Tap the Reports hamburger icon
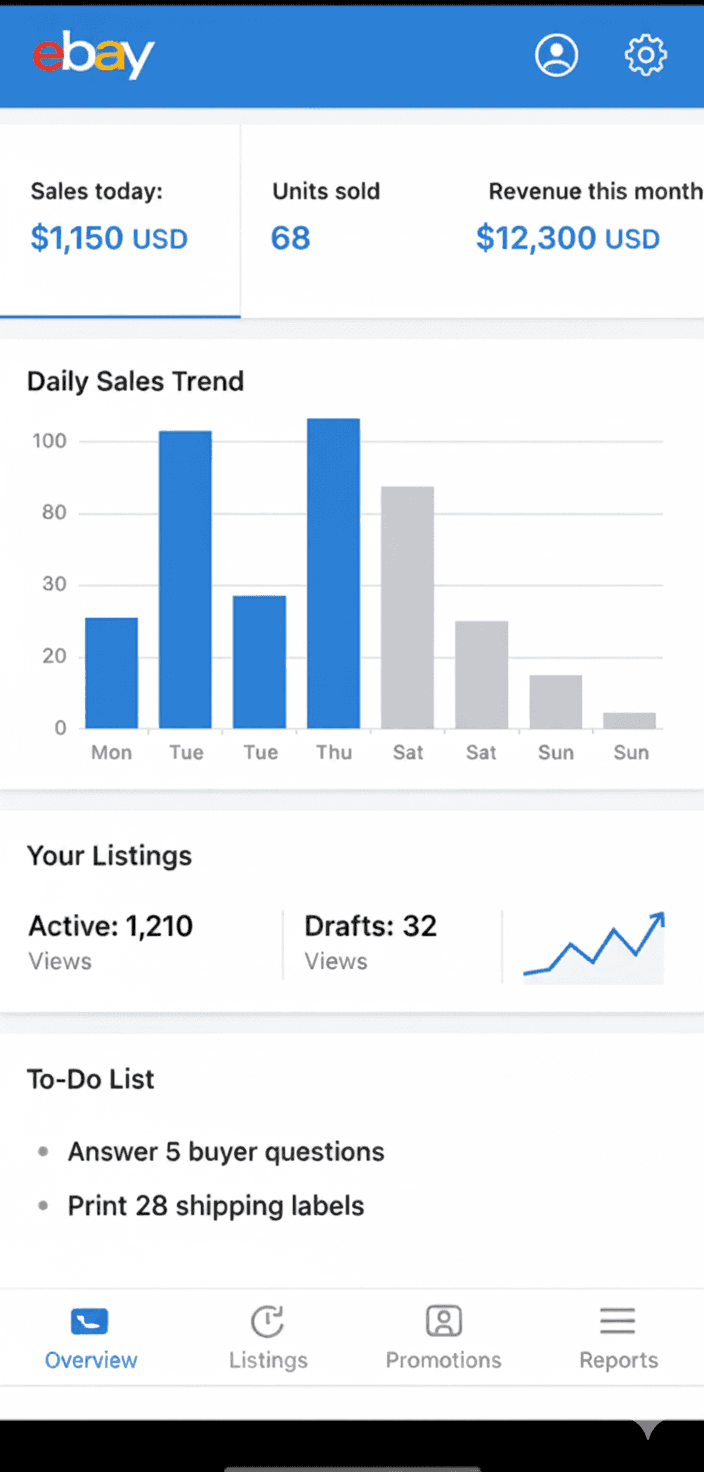This screenshot has width=704, height=1472. 618,1321
